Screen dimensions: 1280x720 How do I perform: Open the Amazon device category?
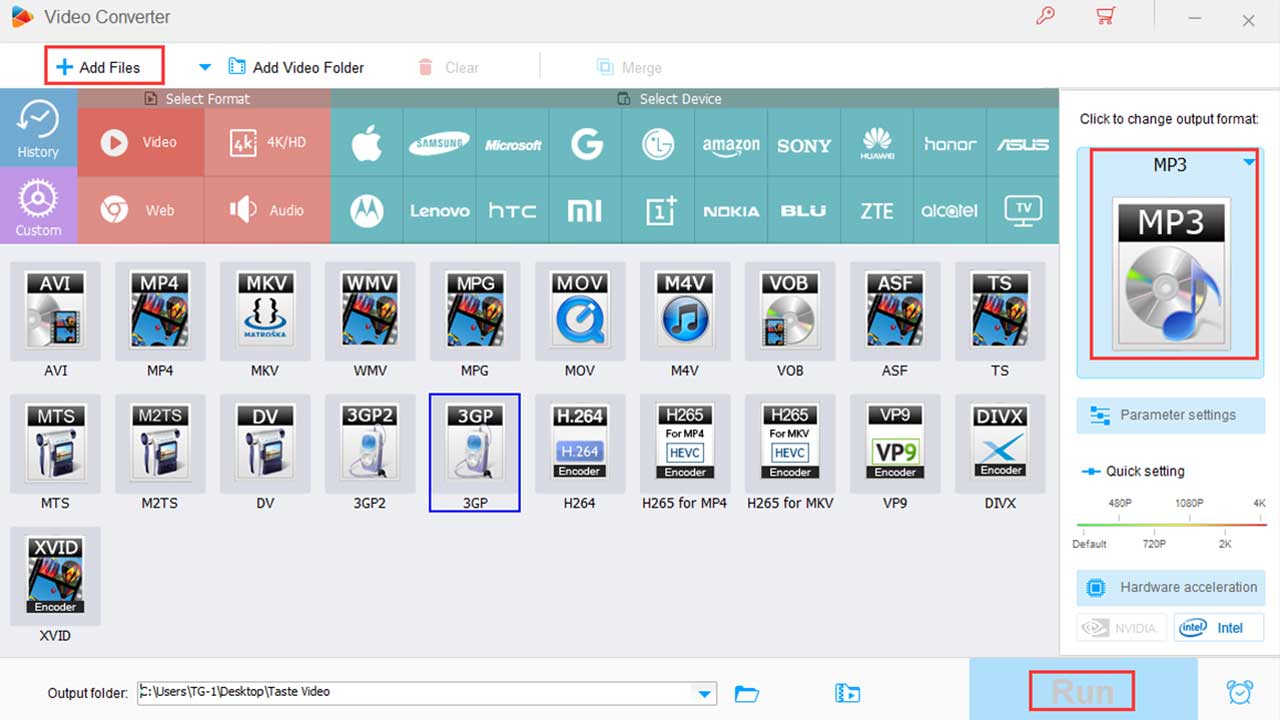click(731, 143)
